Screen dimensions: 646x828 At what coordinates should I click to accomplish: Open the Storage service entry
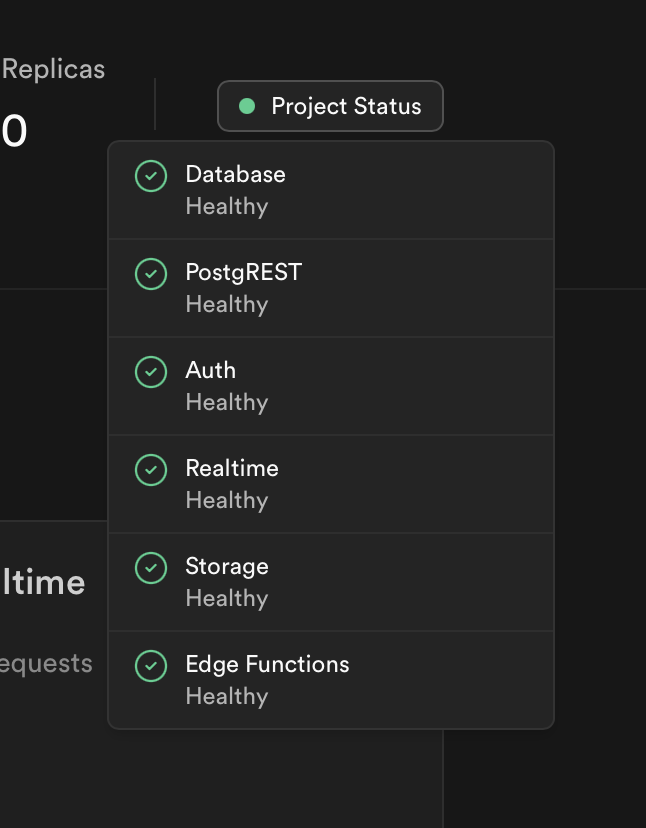pos(330,582)
